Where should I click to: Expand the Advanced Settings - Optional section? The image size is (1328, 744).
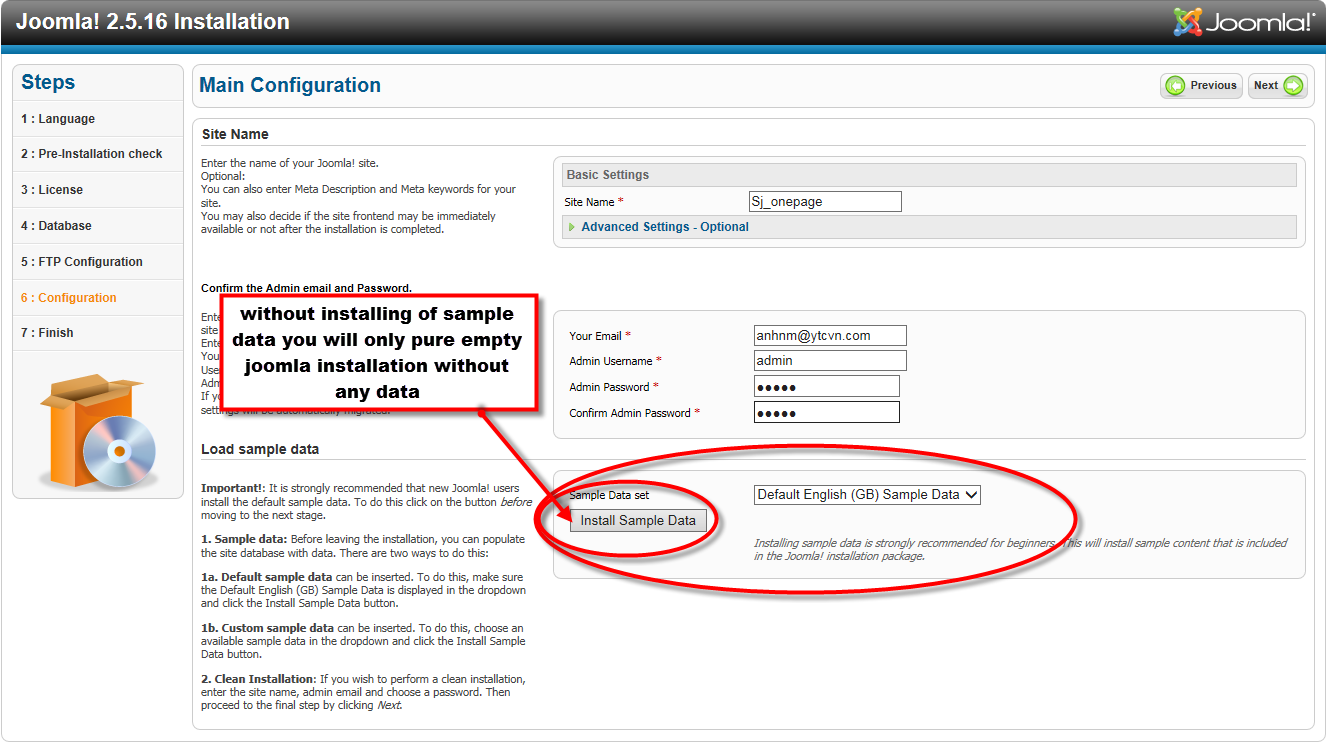(x=665, y=227)
